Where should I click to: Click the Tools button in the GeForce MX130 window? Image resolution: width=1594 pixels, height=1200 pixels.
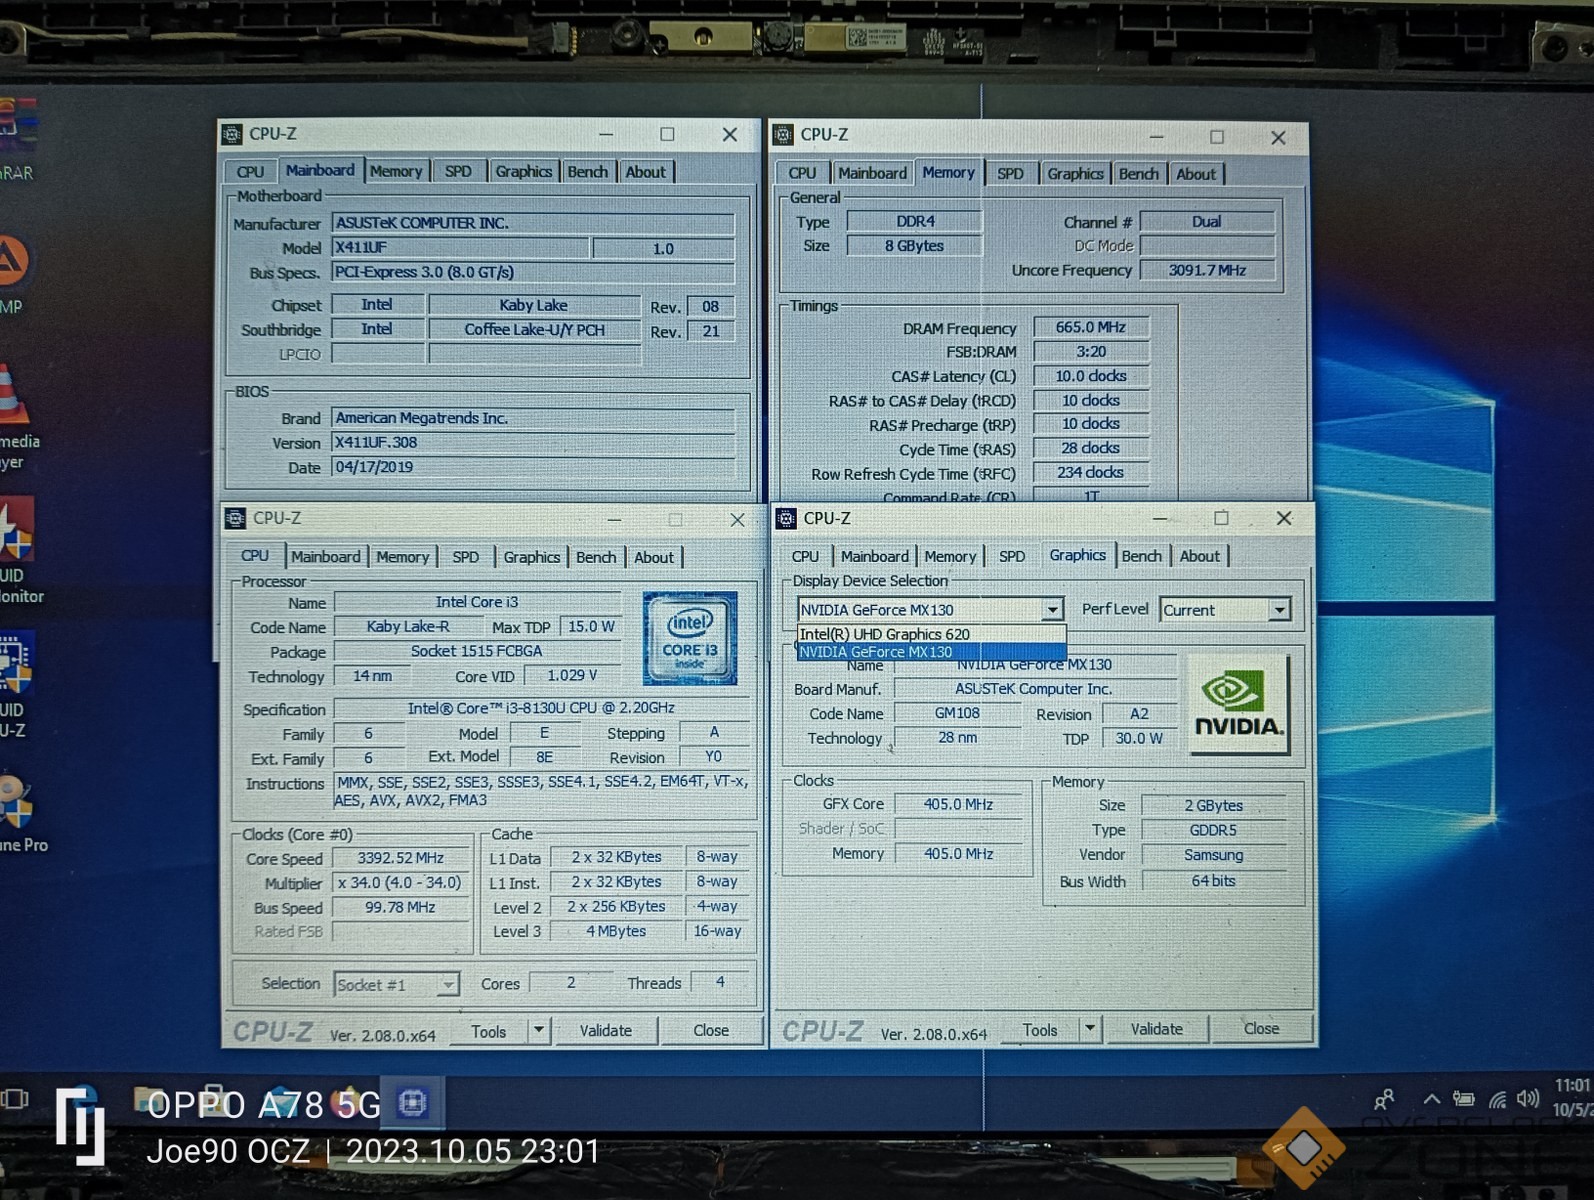1040,1029
